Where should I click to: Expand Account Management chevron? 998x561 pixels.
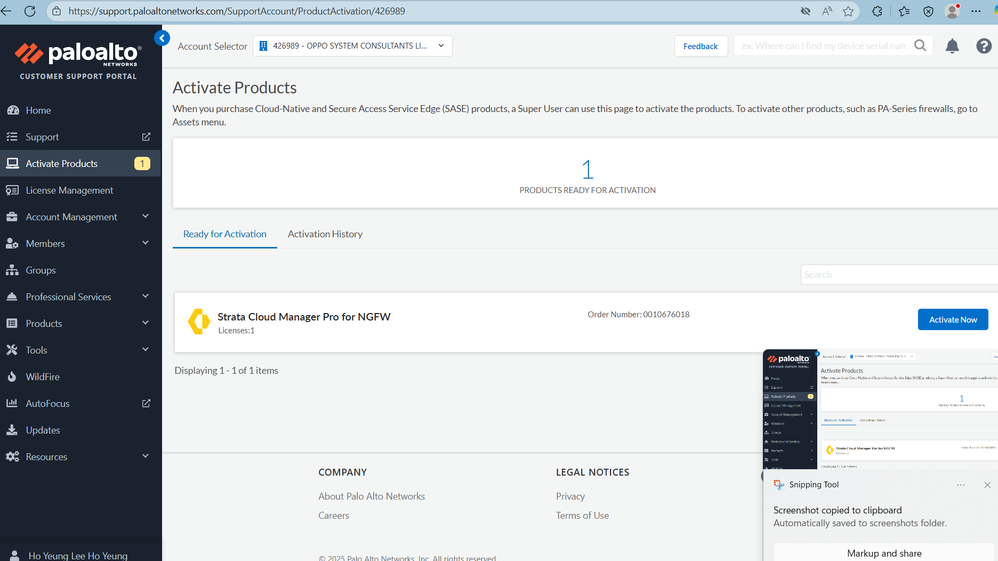(145, 217)
